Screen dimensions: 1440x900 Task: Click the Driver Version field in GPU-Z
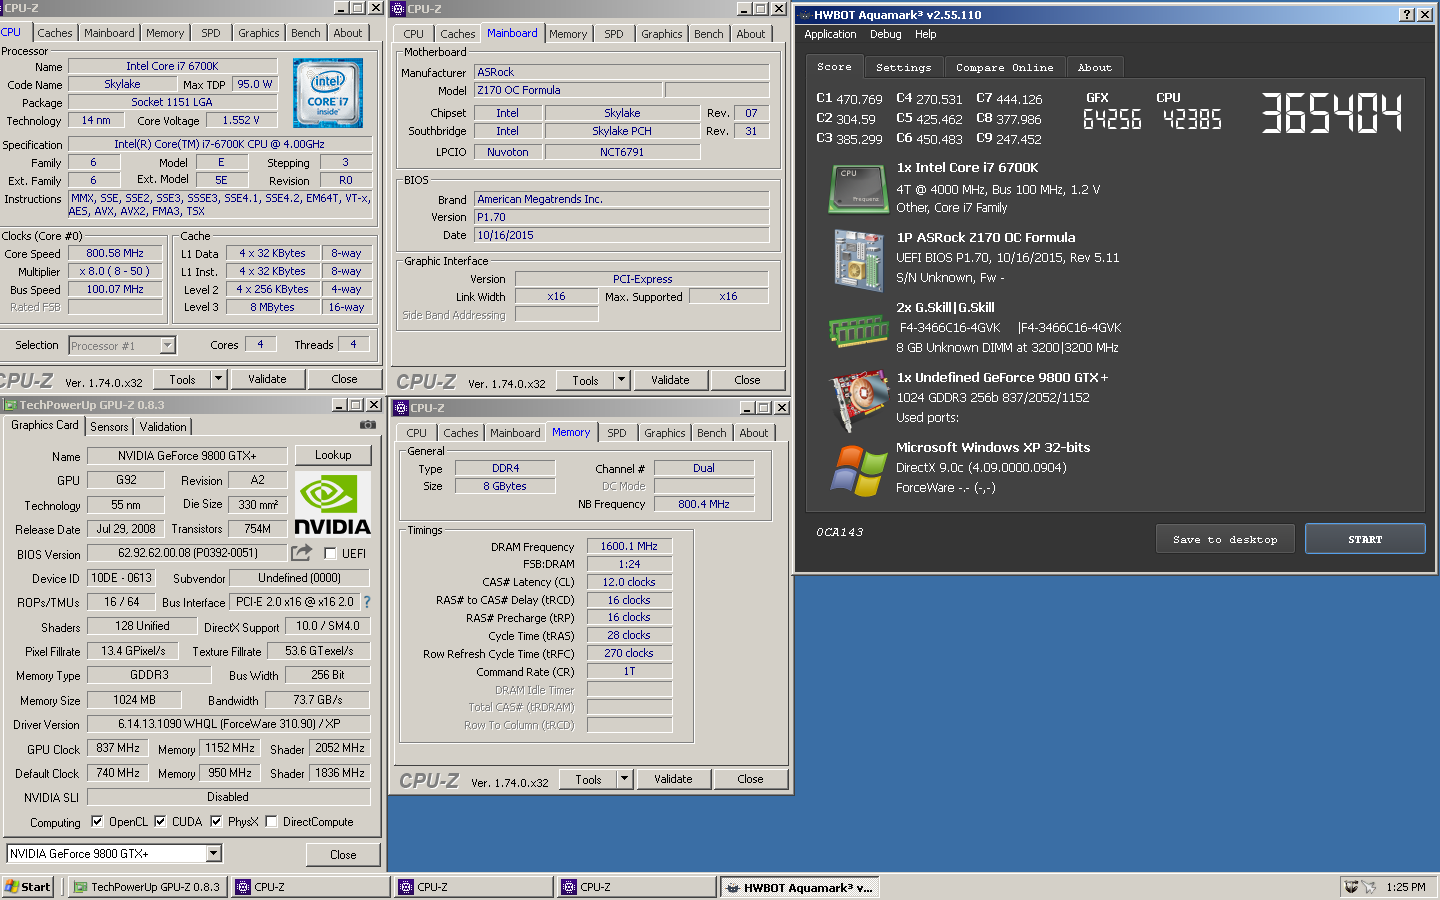click(x=228, y=723)
